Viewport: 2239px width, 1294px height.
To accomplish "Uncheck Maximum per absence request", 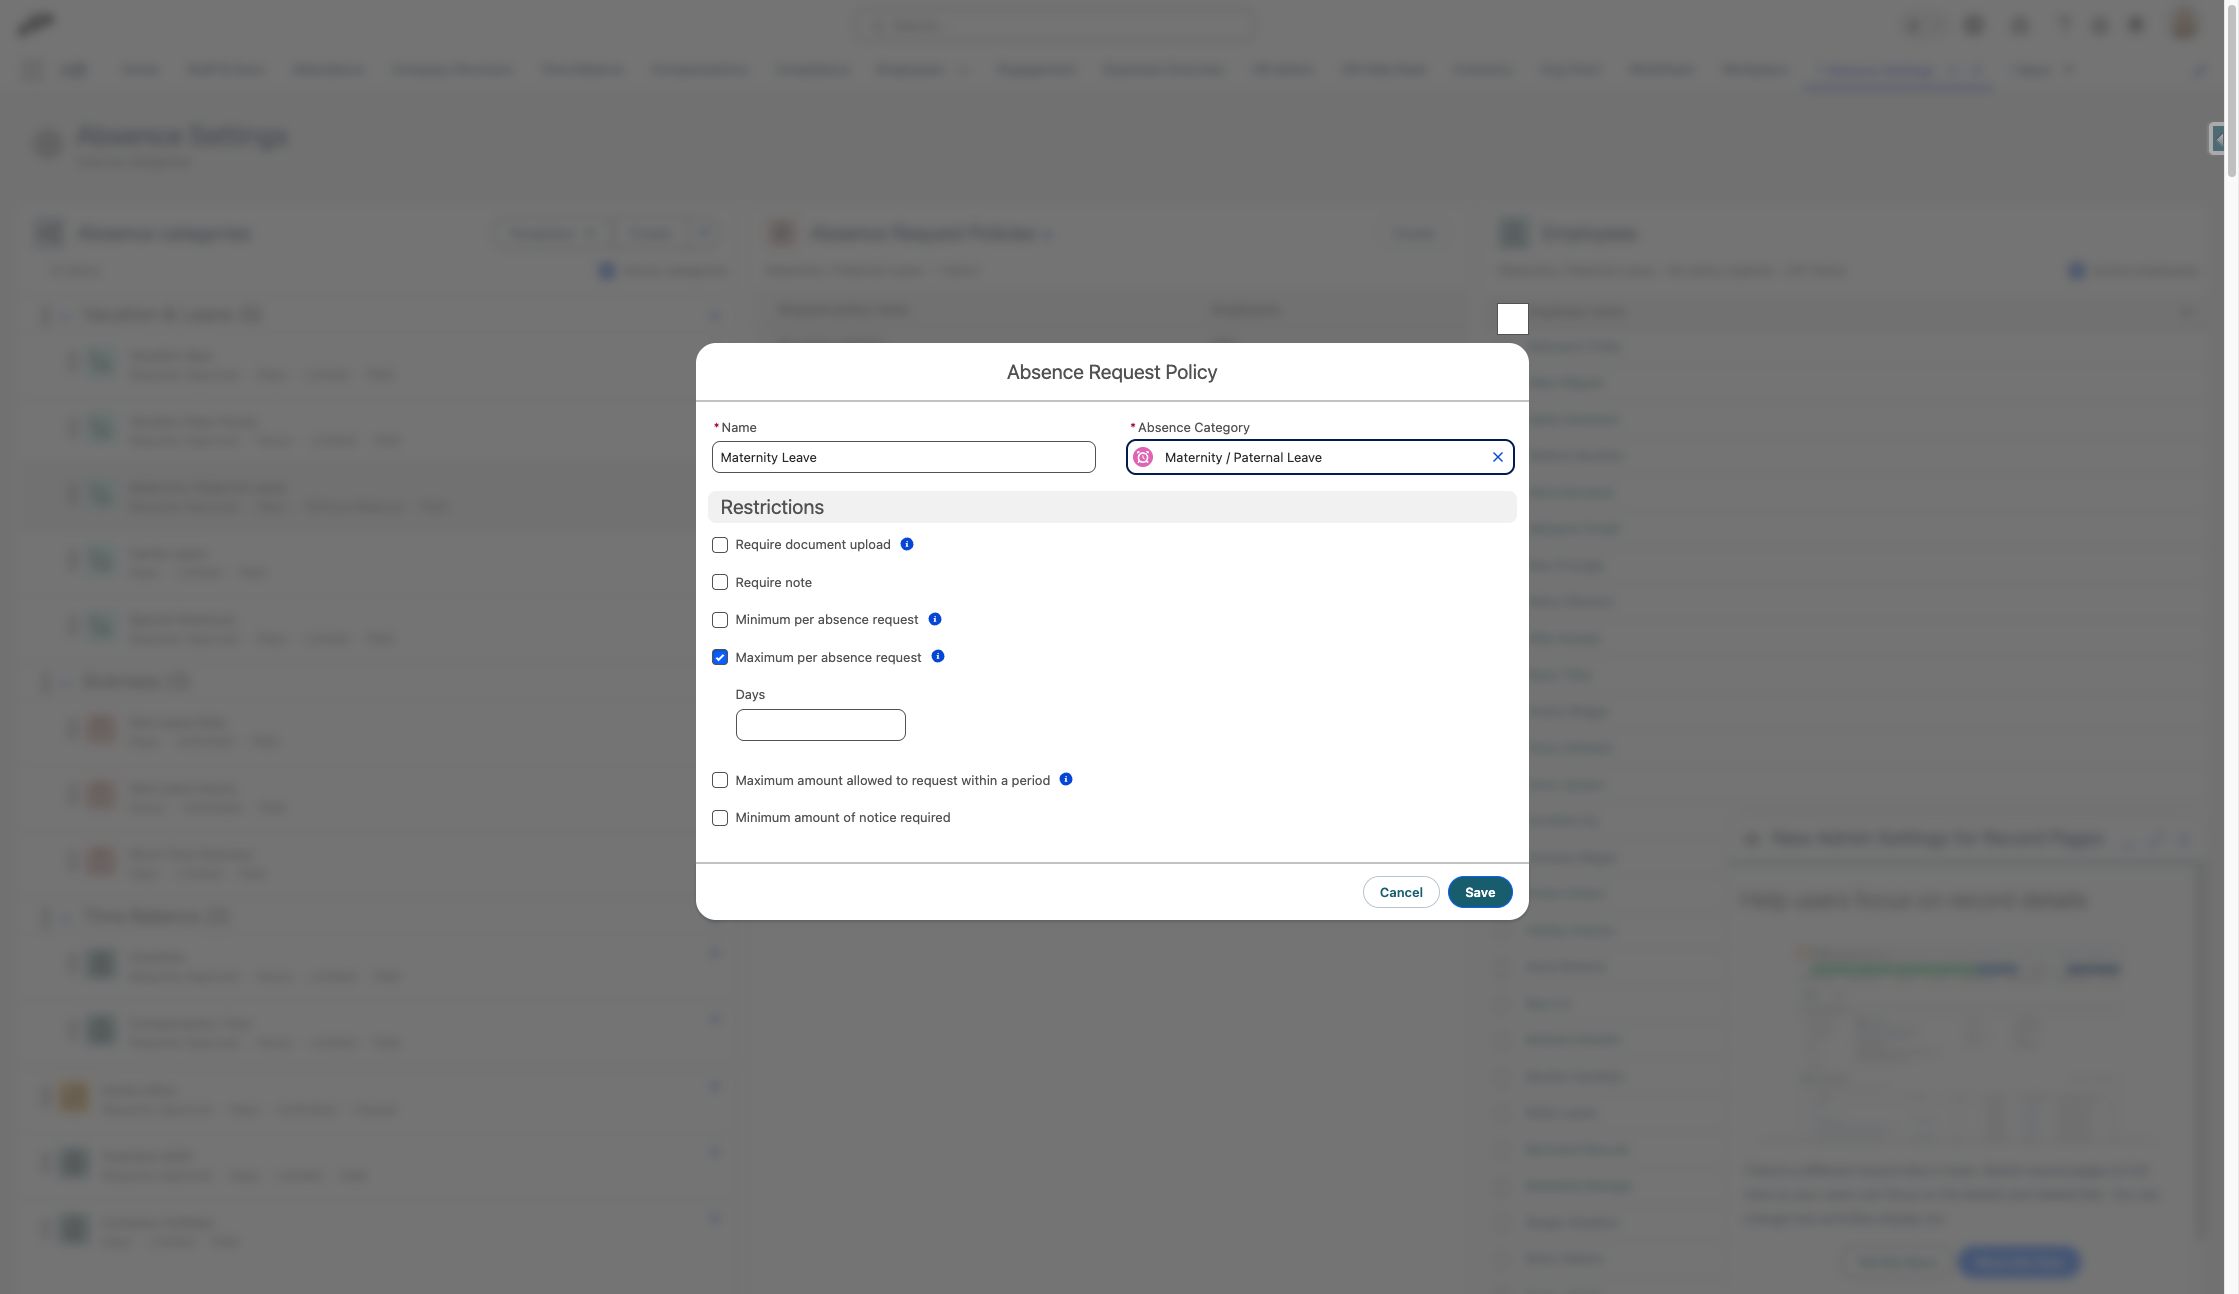I will tap(720, 657).
